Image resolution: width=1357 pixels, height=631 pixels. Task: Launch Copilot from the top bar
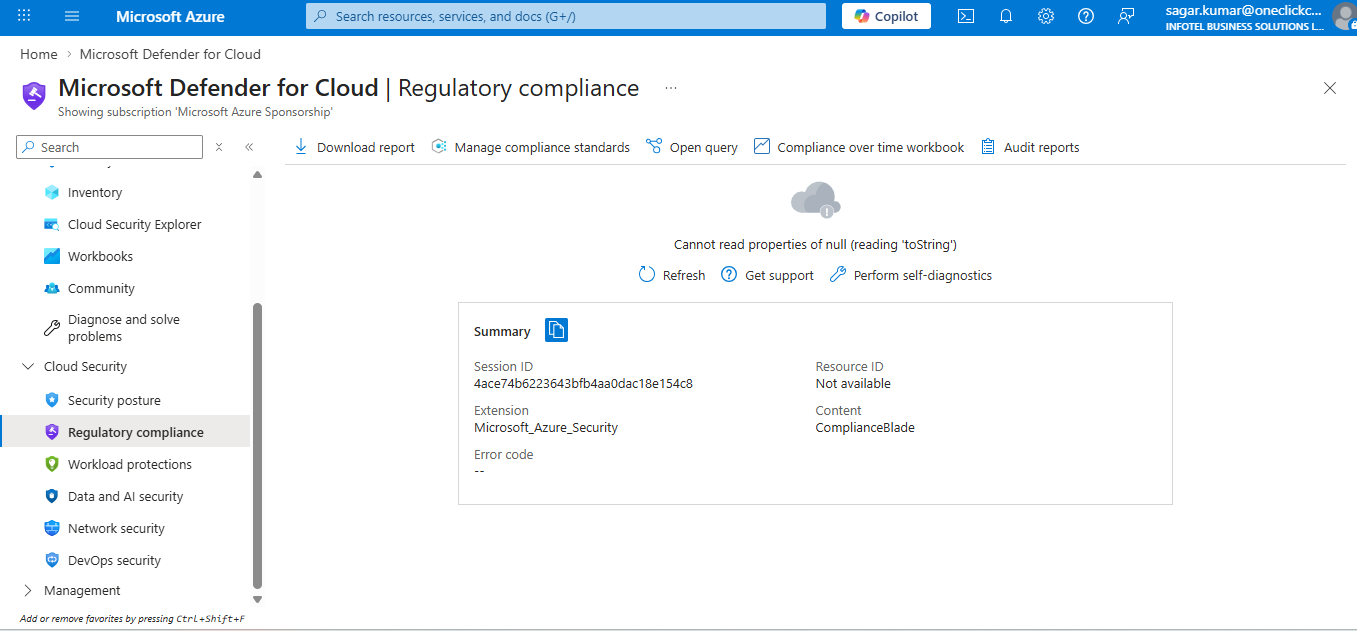click(886, 16)
